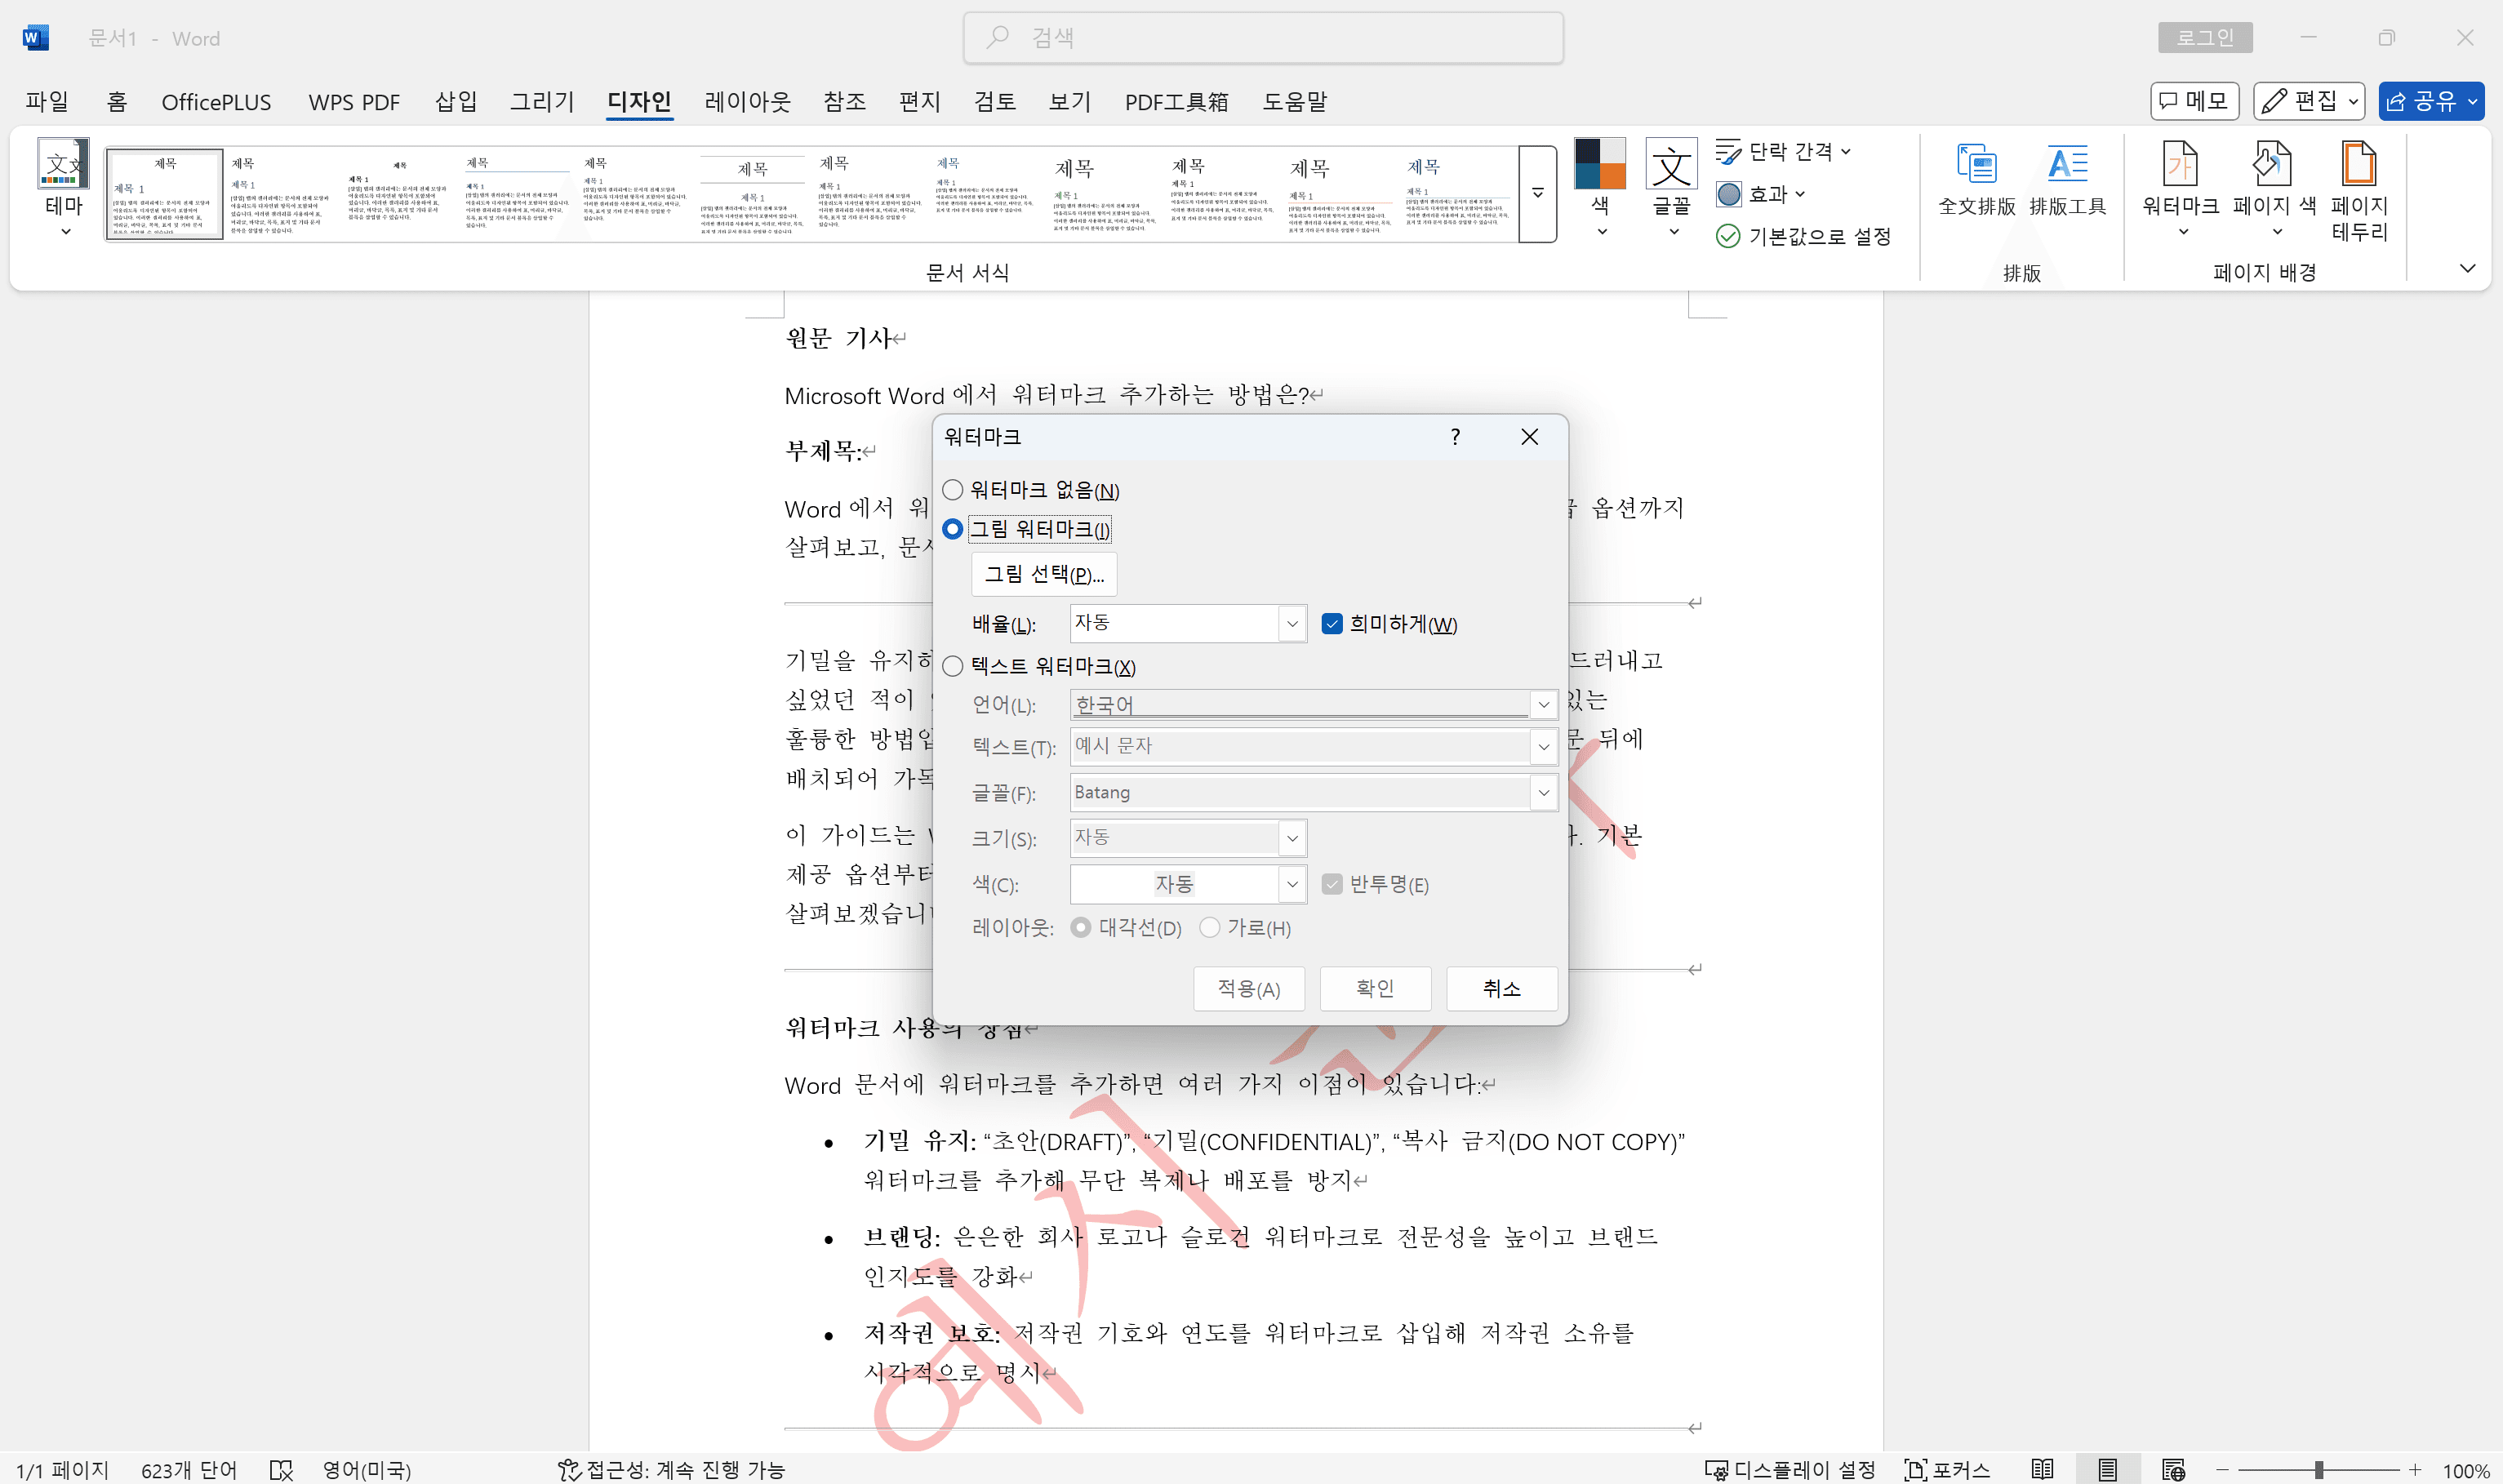This screenshot has height=1484, width=2503.
Task: Select Text watermark (텍스트 워터마크) radio
Action: (x=953, y=666)
